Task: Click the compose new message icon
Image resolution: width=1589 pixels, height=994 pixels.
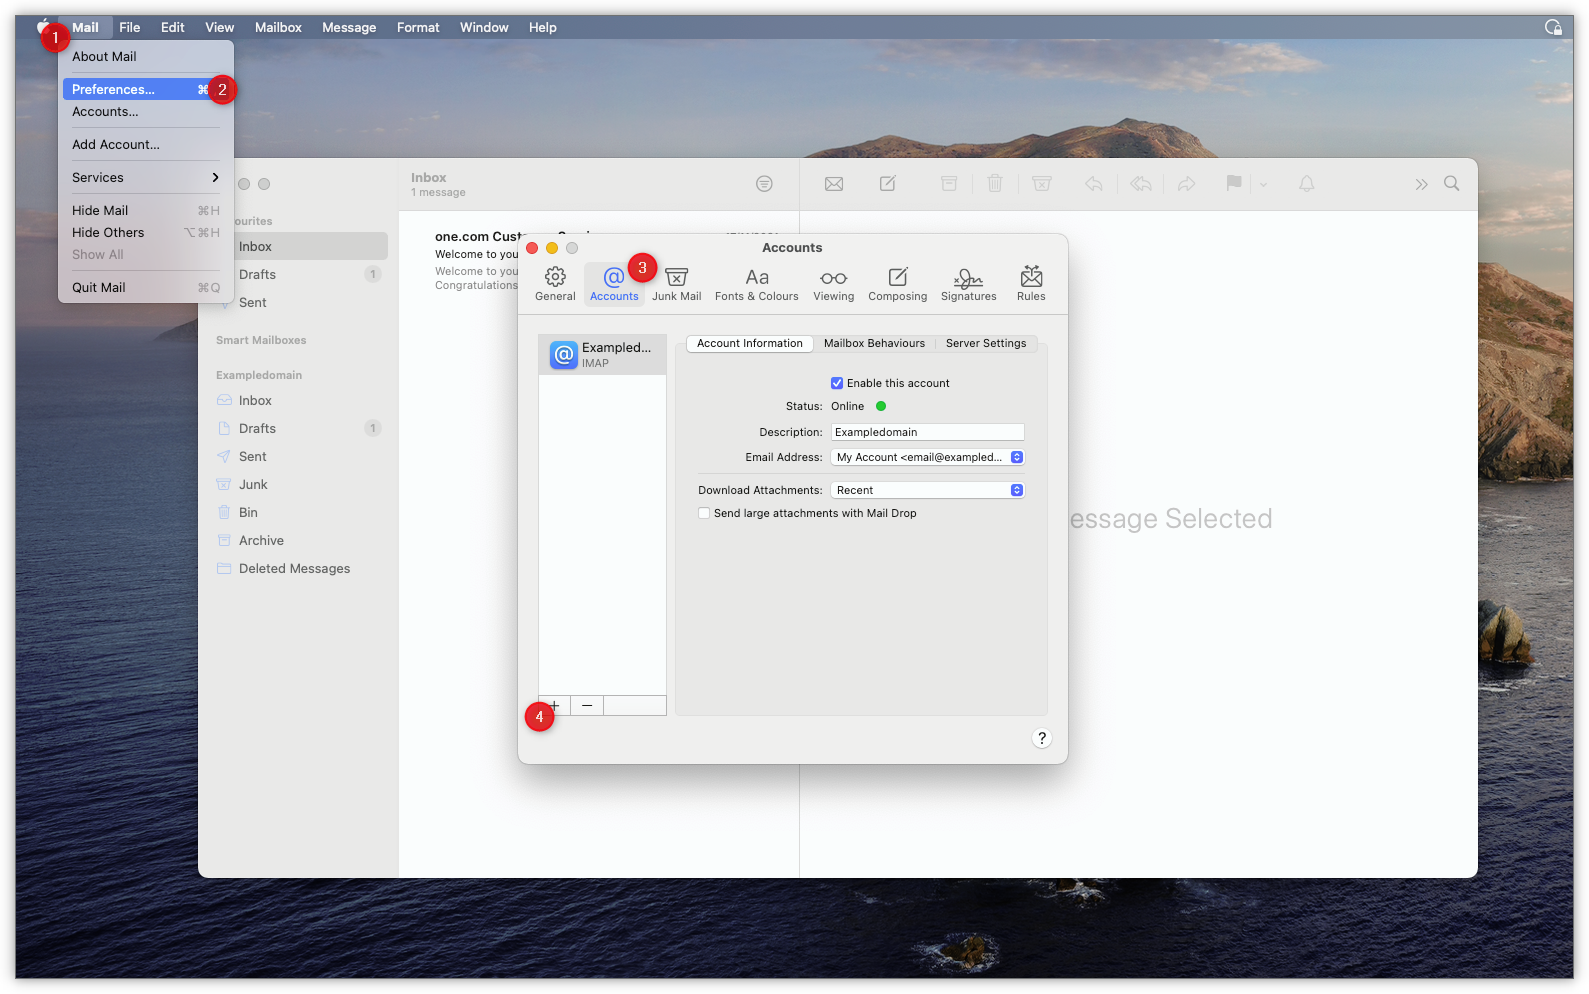Action: 887,184
